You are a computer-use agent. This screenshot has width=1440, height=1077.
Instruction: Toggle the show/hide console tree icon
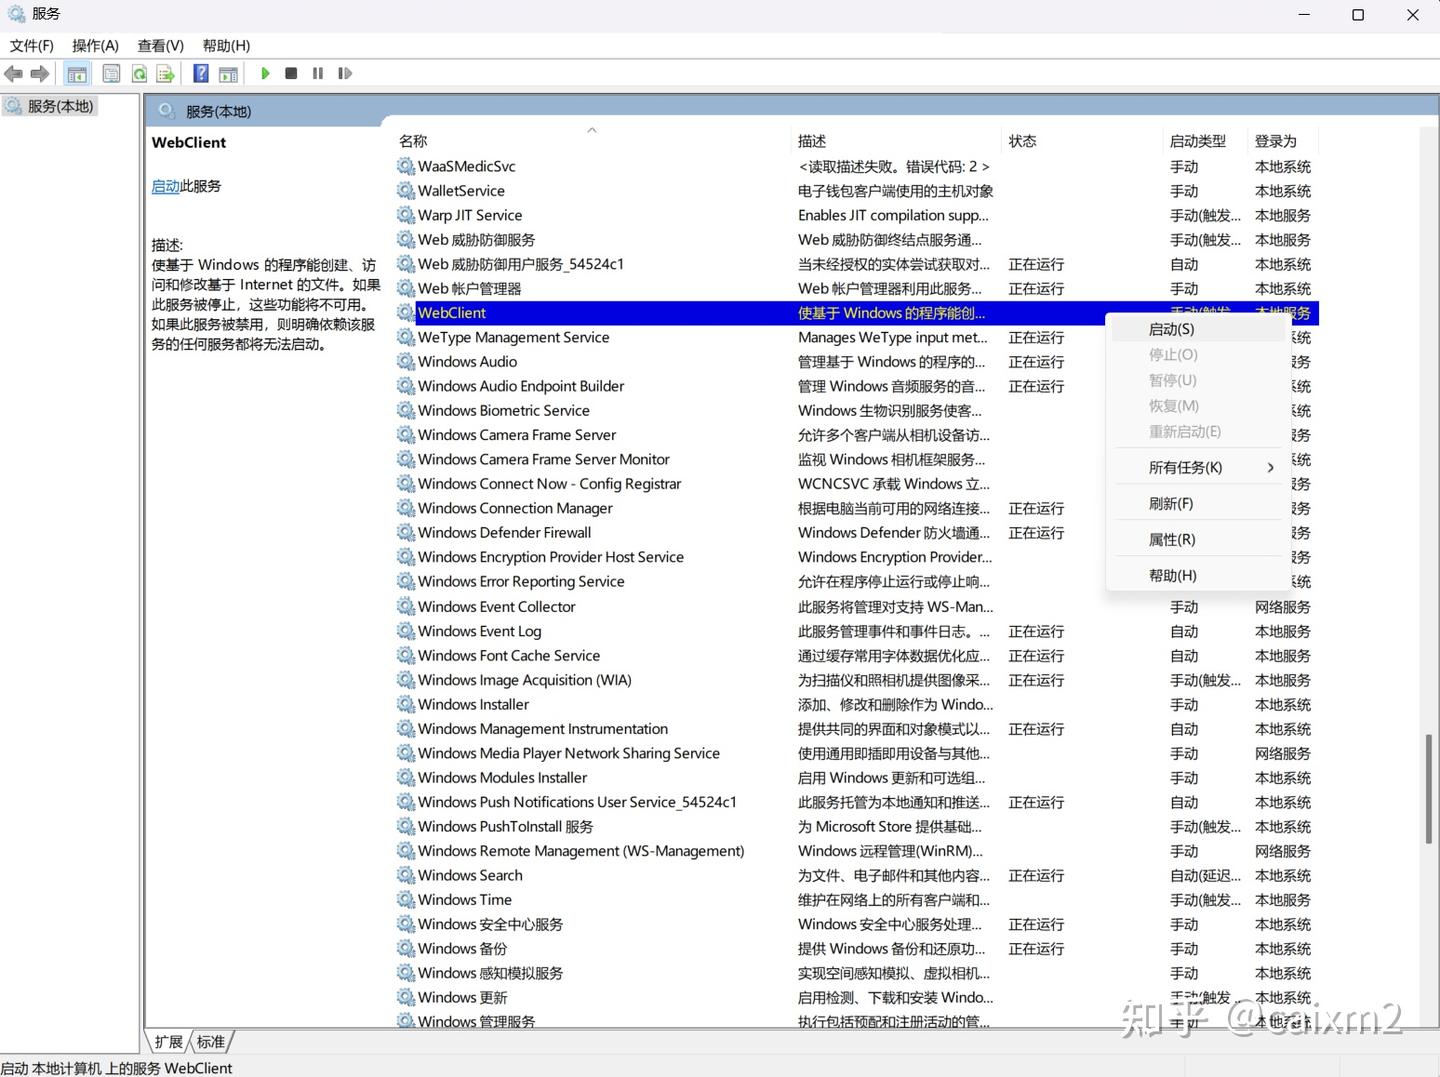click(x=77, y=73)
